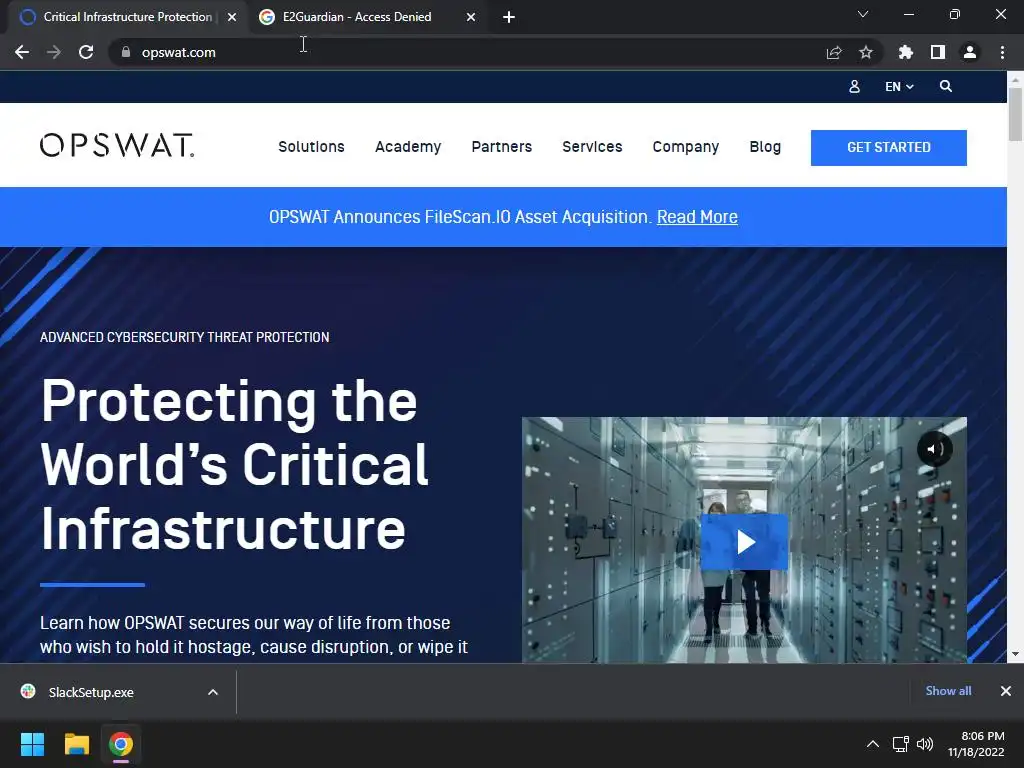The width and height of the screenshot is (1024, 768).
Task: Click the scrollbar down arrow
Action: 1015,654
